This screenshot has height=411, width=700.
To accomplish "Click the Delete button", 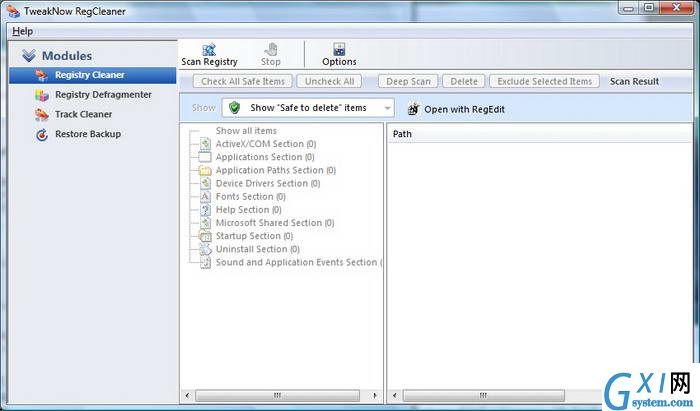I will (464, 82).
